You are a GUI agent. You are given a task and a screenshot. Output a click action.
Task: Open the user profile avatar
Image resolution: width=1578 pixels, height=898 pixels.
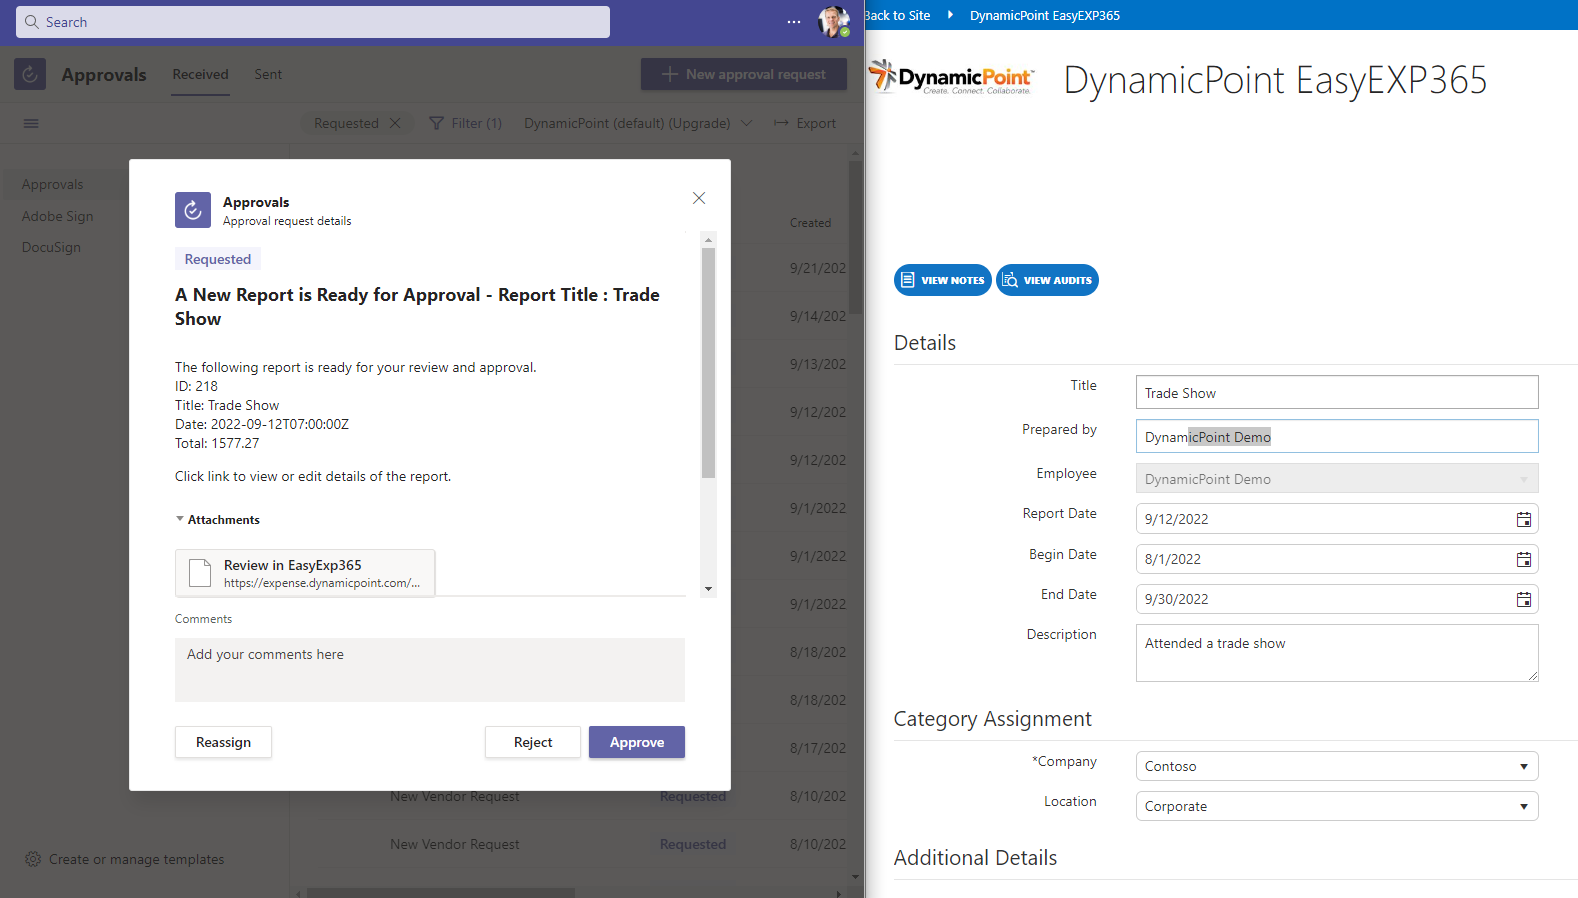833,21
